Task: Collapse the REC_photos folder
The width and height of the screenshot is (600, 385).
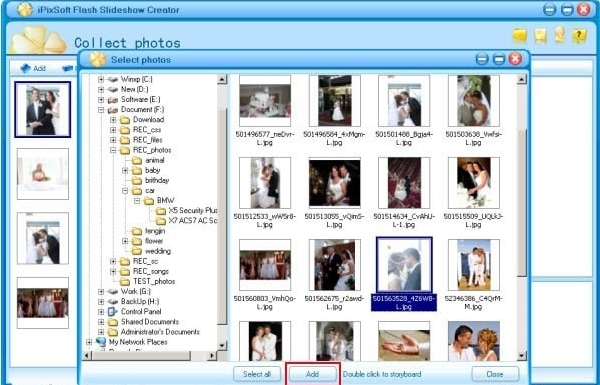Action: pyautogui.click(x=113, y=150)
